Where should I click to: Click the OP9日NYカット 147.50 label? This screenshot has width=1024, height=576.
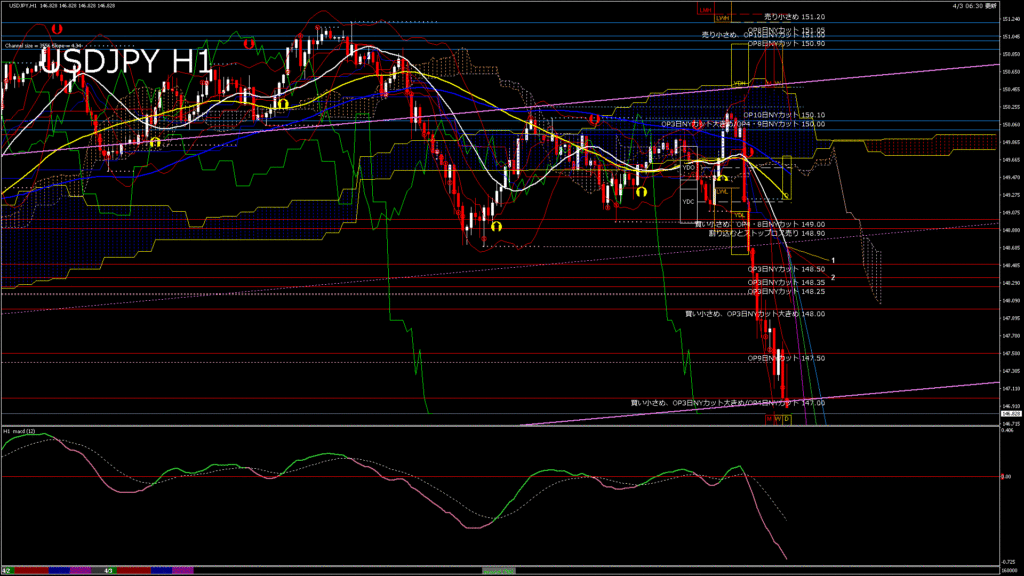[x=786, y=359]
